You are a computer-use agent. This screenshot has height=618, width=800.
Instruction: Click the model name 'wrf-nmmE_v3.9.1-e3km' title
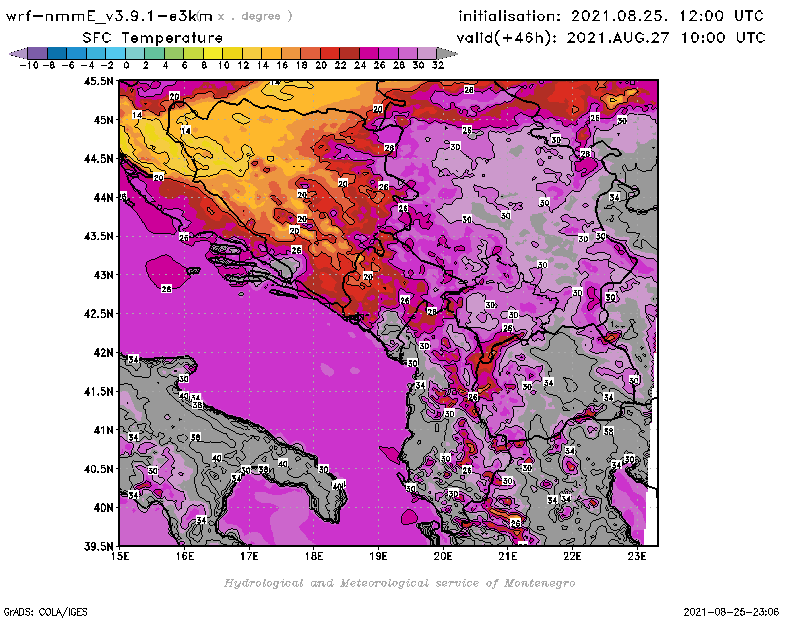point(109,16)
